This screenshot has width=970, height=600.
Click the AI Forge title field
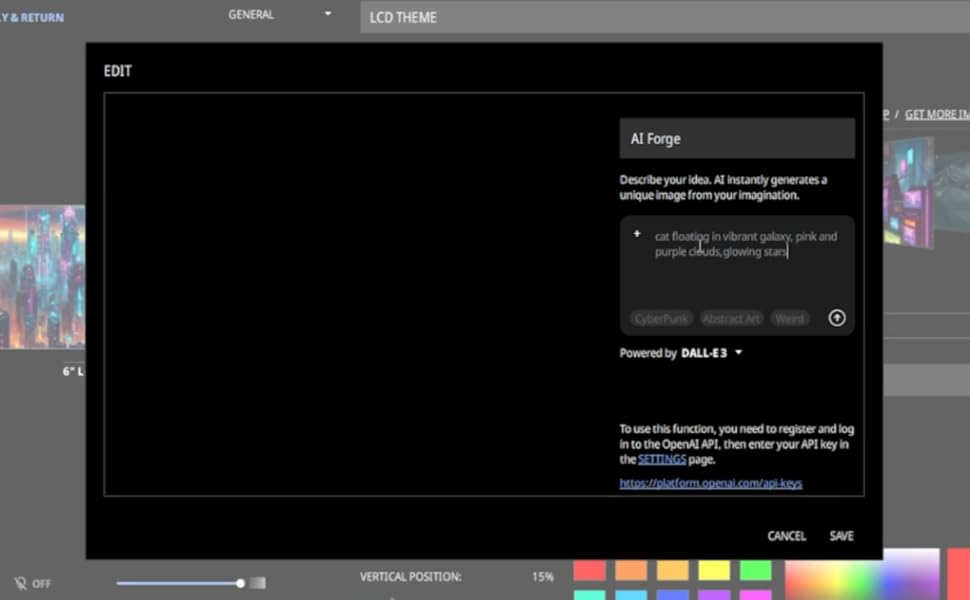tap(737, 139)
